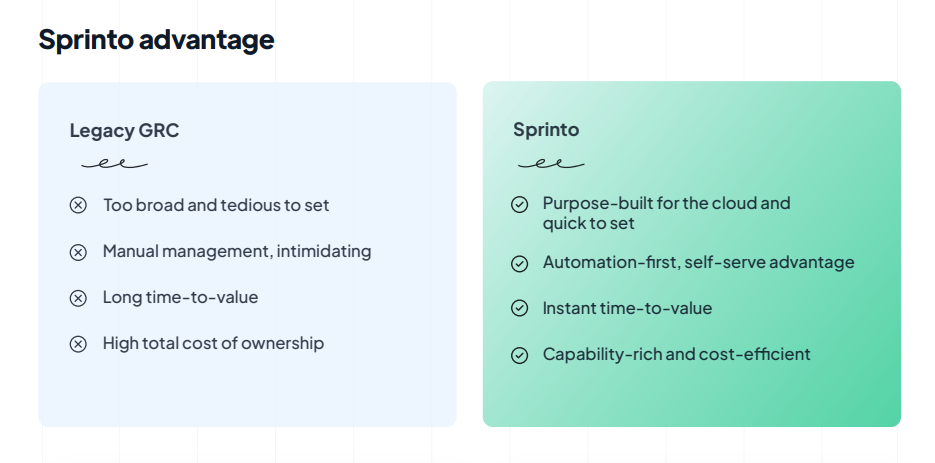
Task: Select the Legacy GRC card title
Action: (124, 130)
